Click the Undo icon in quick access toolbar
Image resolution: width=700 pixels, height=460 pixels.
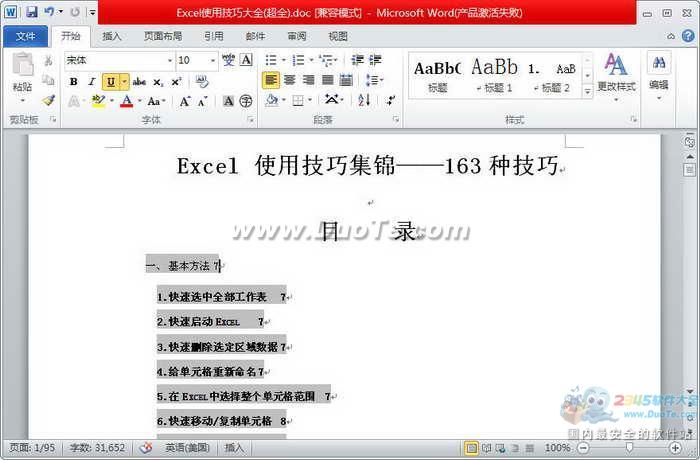(50, 12)
